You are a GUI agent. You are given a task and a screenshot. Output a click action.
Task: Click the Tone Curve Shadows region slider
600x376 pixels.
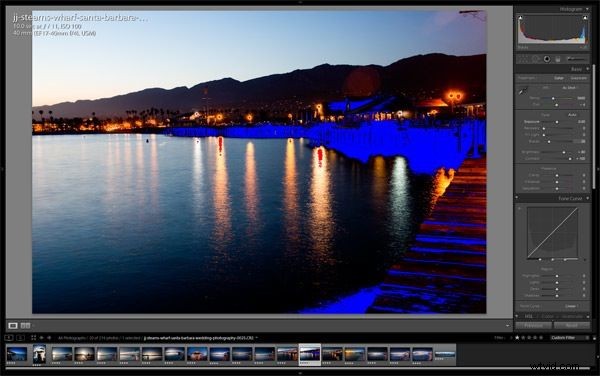pos(557,295)
